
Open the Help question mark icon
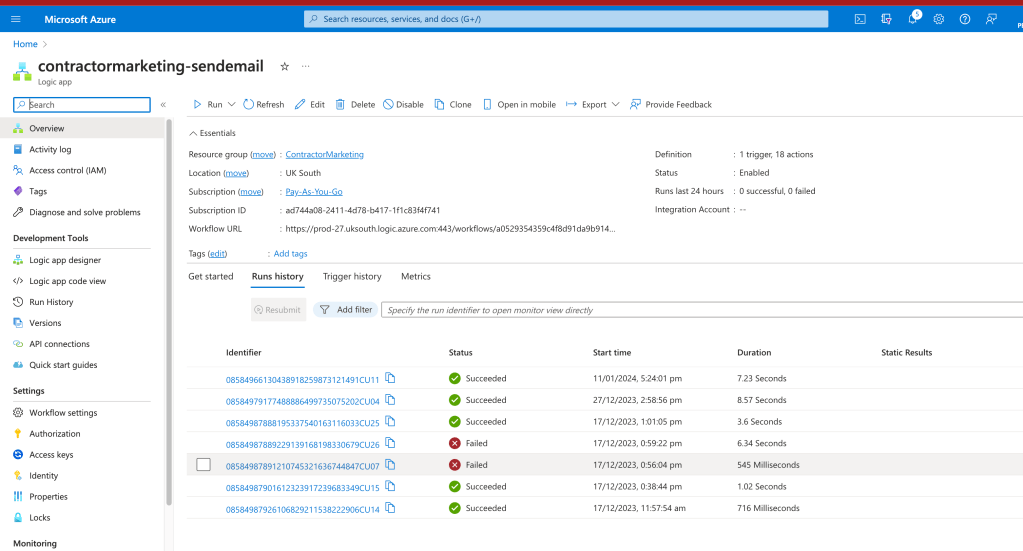tap(964, 19)
